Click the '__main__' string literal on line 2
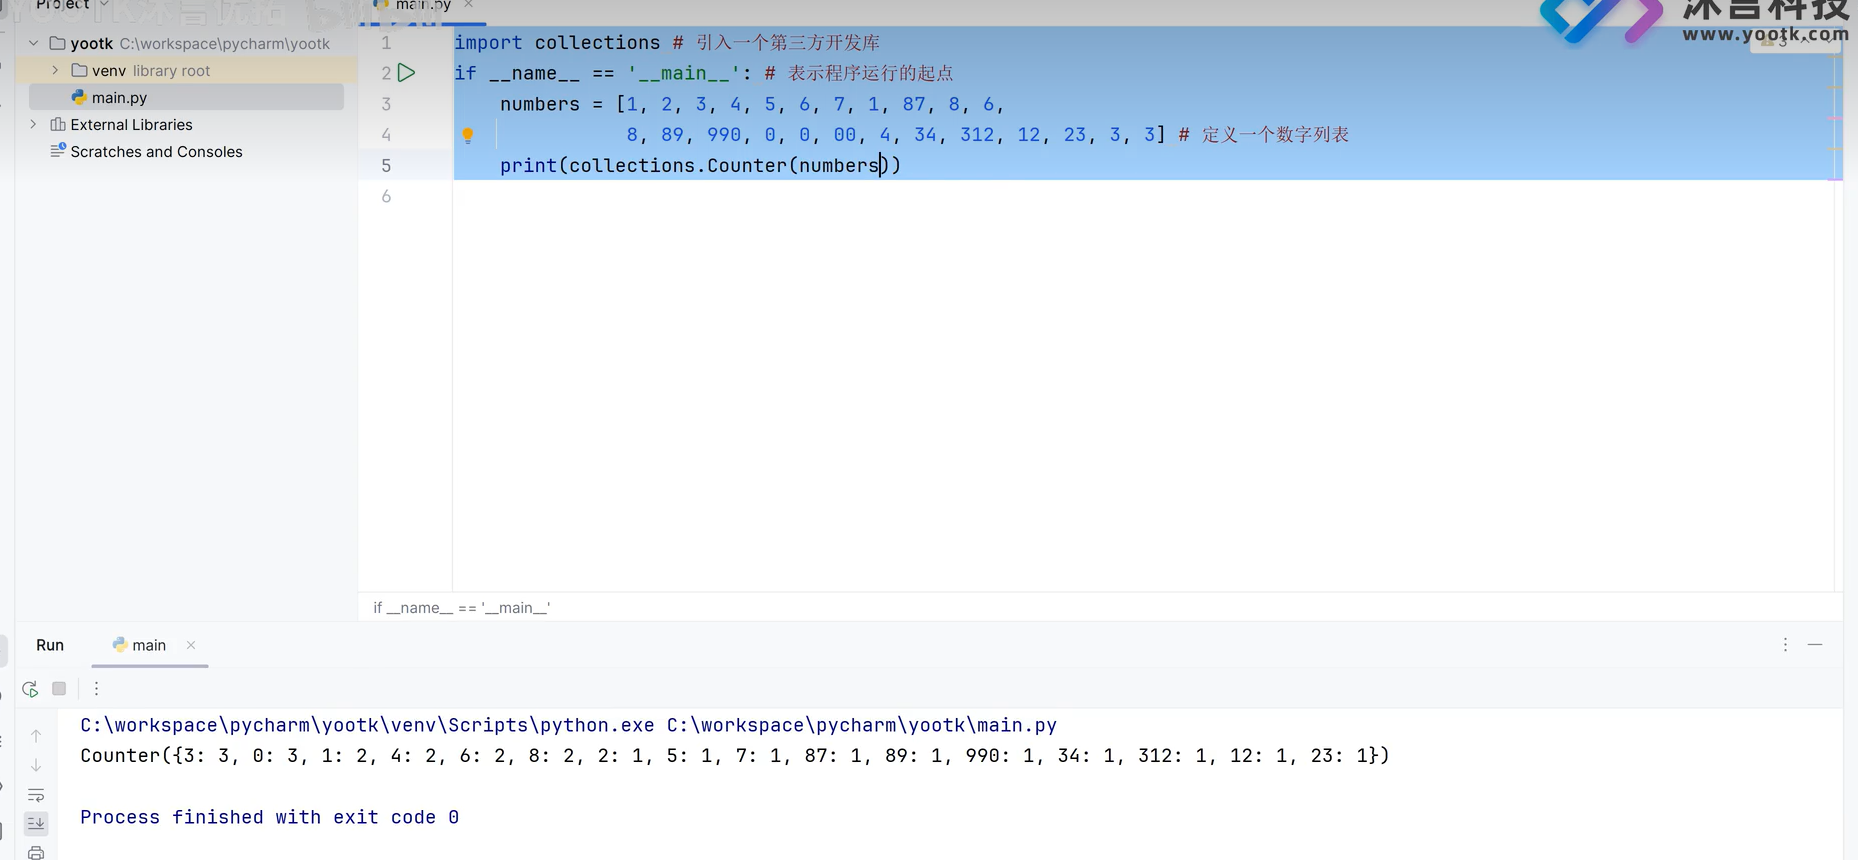 coord(684,73)
